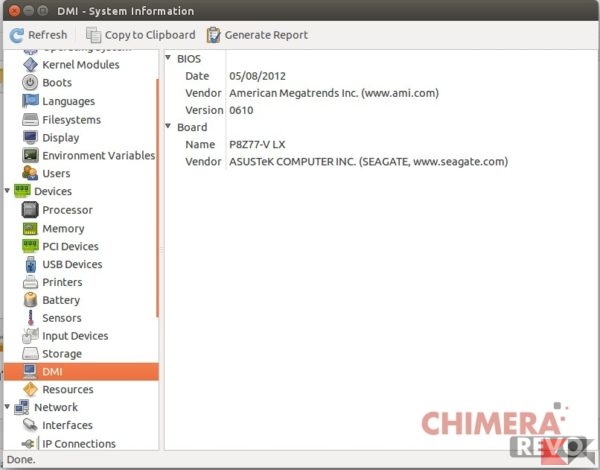Click the sidebar vertical scrollbar

(157, 198)
